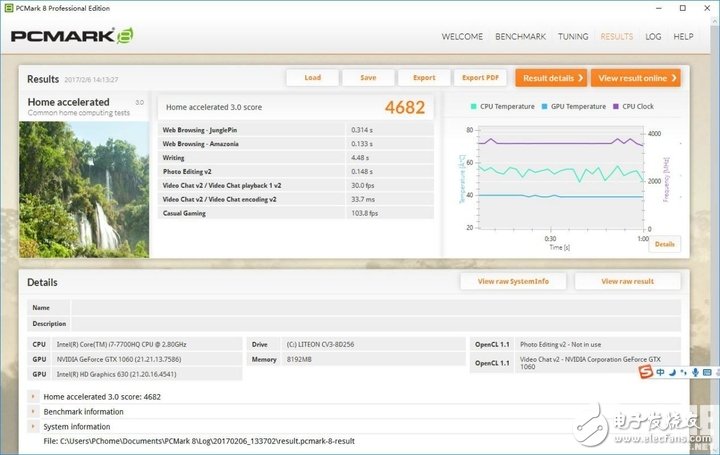The width and height of the screenshot is (720, 455).
Task: Click the PCMark 8 title bar app icon
Action: click(x=8, y=7)
